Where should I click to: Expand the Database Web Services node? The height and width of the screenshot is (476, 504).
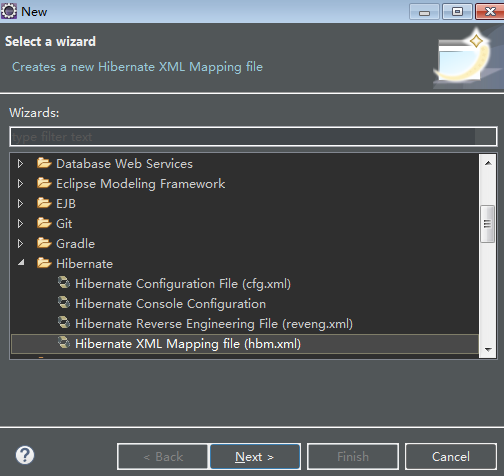tap(20, 164)
